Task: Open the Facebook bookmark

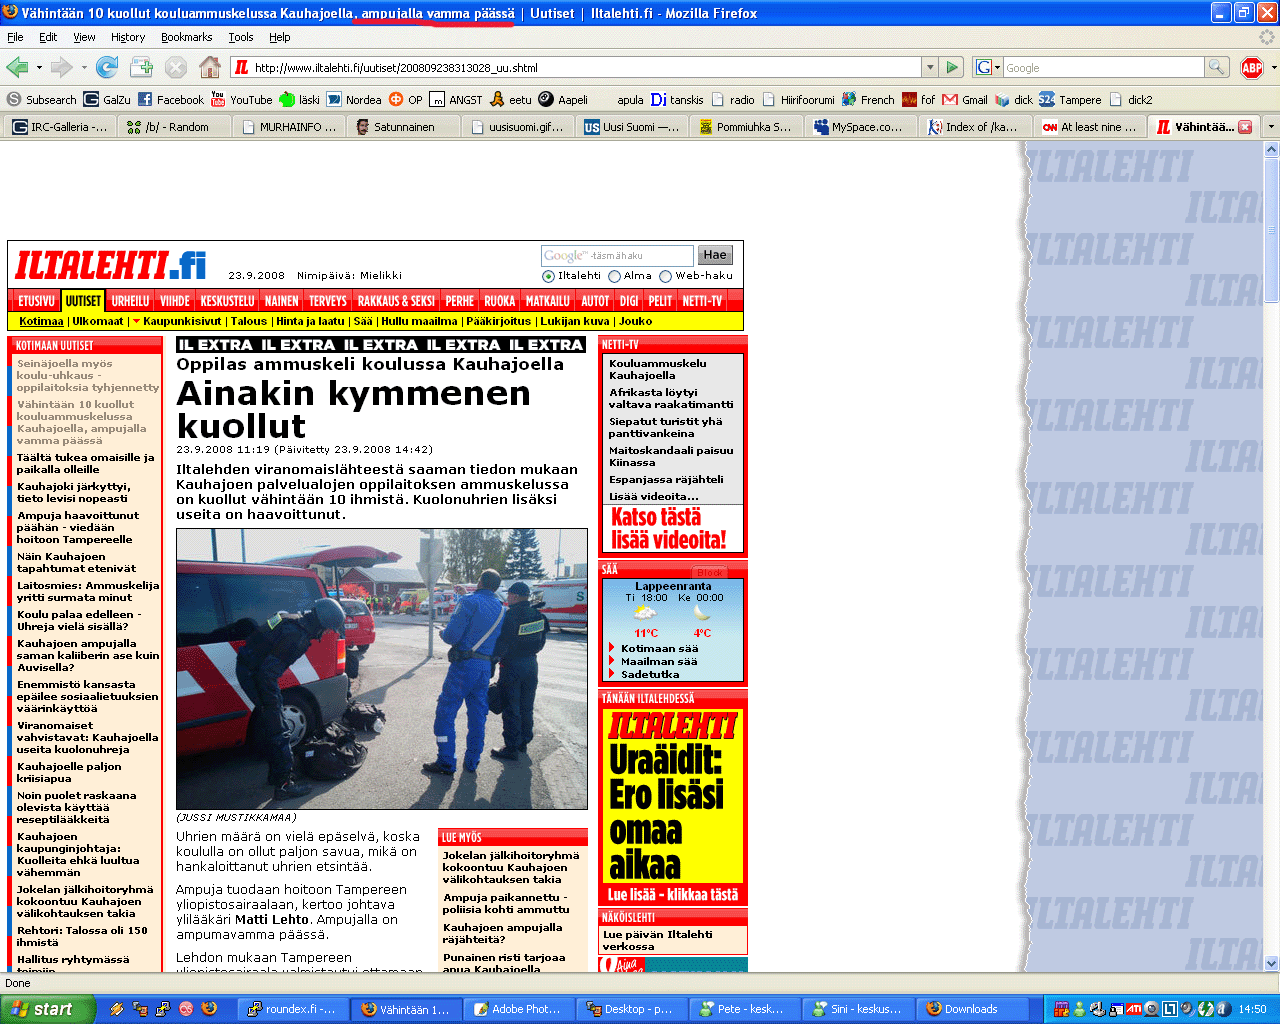Action: coord(171,99)
